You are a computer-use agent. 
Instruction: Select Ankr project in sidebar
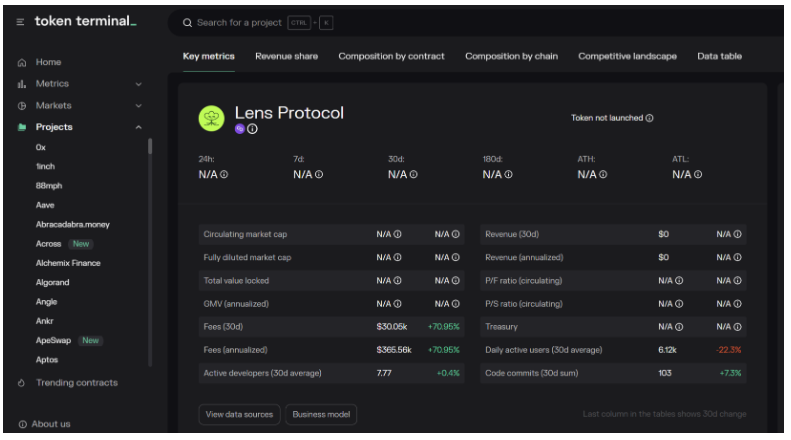44,321
